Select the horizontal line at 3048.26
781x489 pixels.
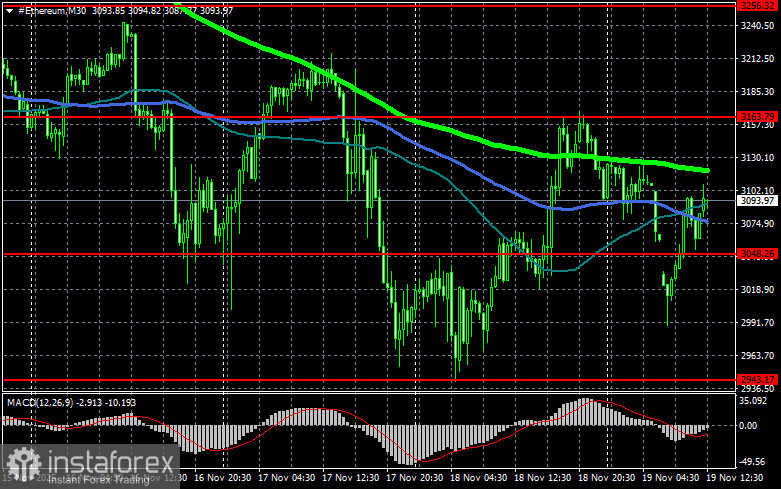coord(369,254)
